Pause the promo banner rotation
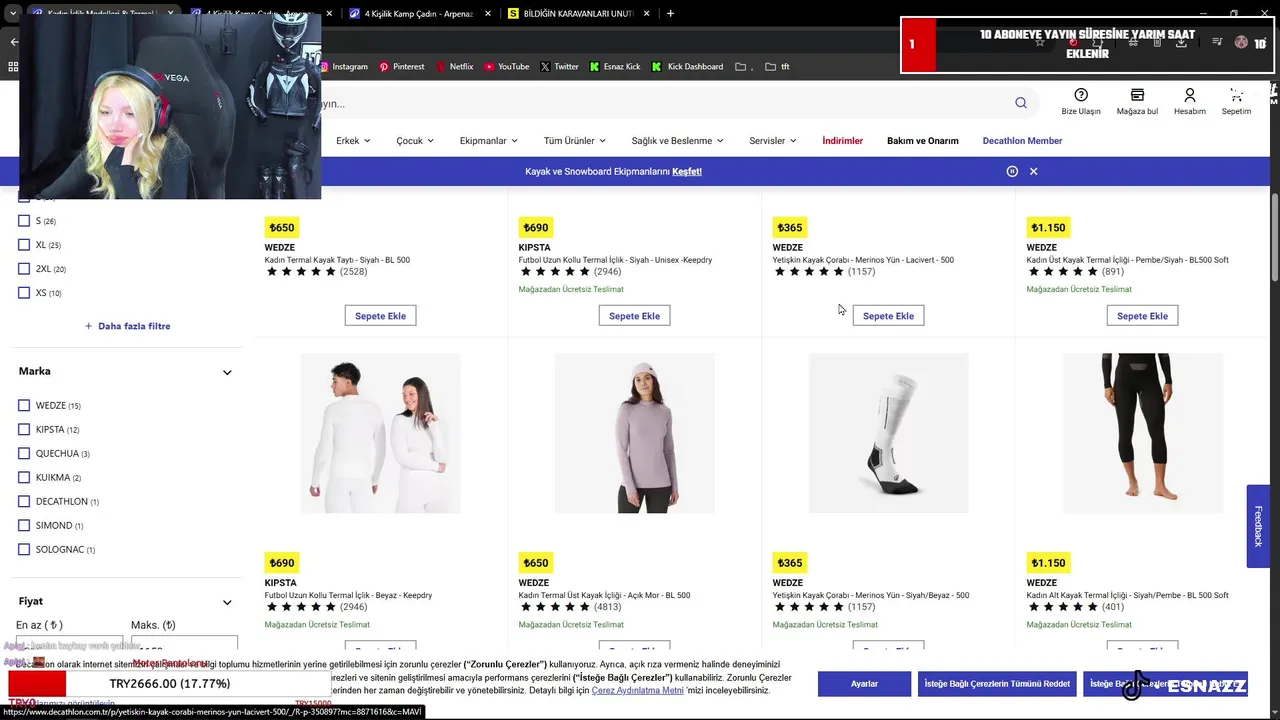The height and width of the screenshot is (720, 1280). [1012, 171]
